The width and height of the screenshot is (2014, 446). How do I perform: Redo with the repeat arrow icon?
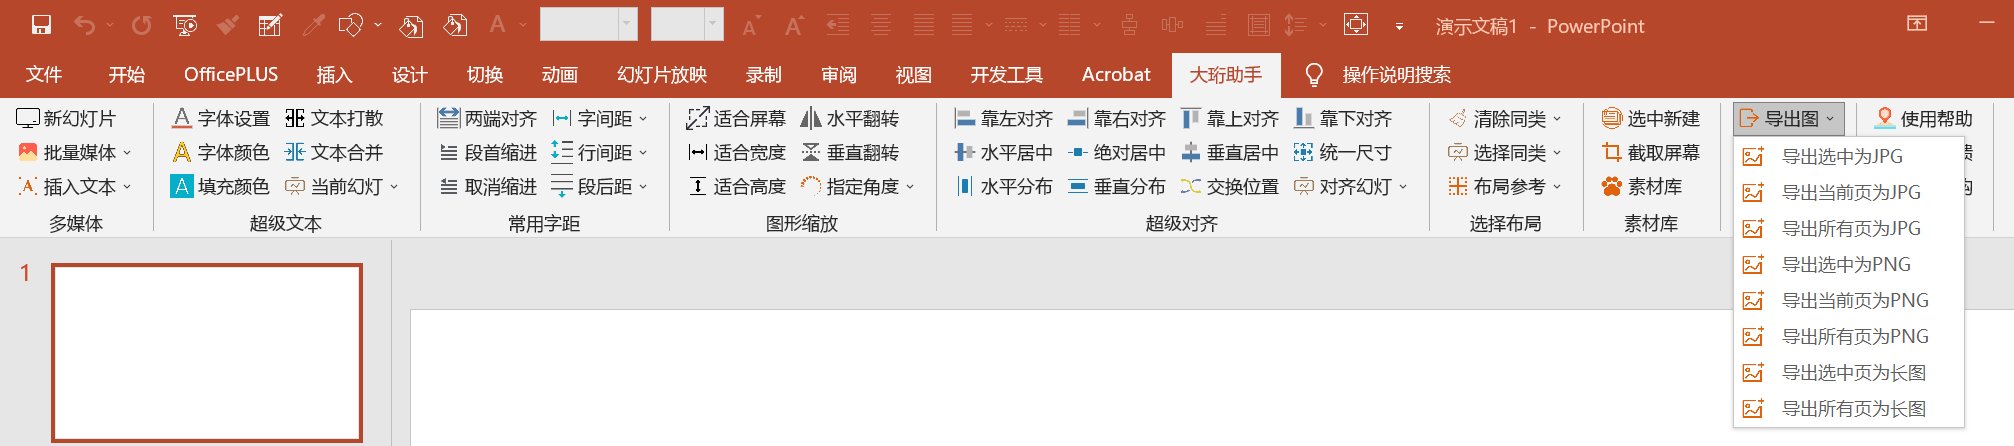[141, 25]
